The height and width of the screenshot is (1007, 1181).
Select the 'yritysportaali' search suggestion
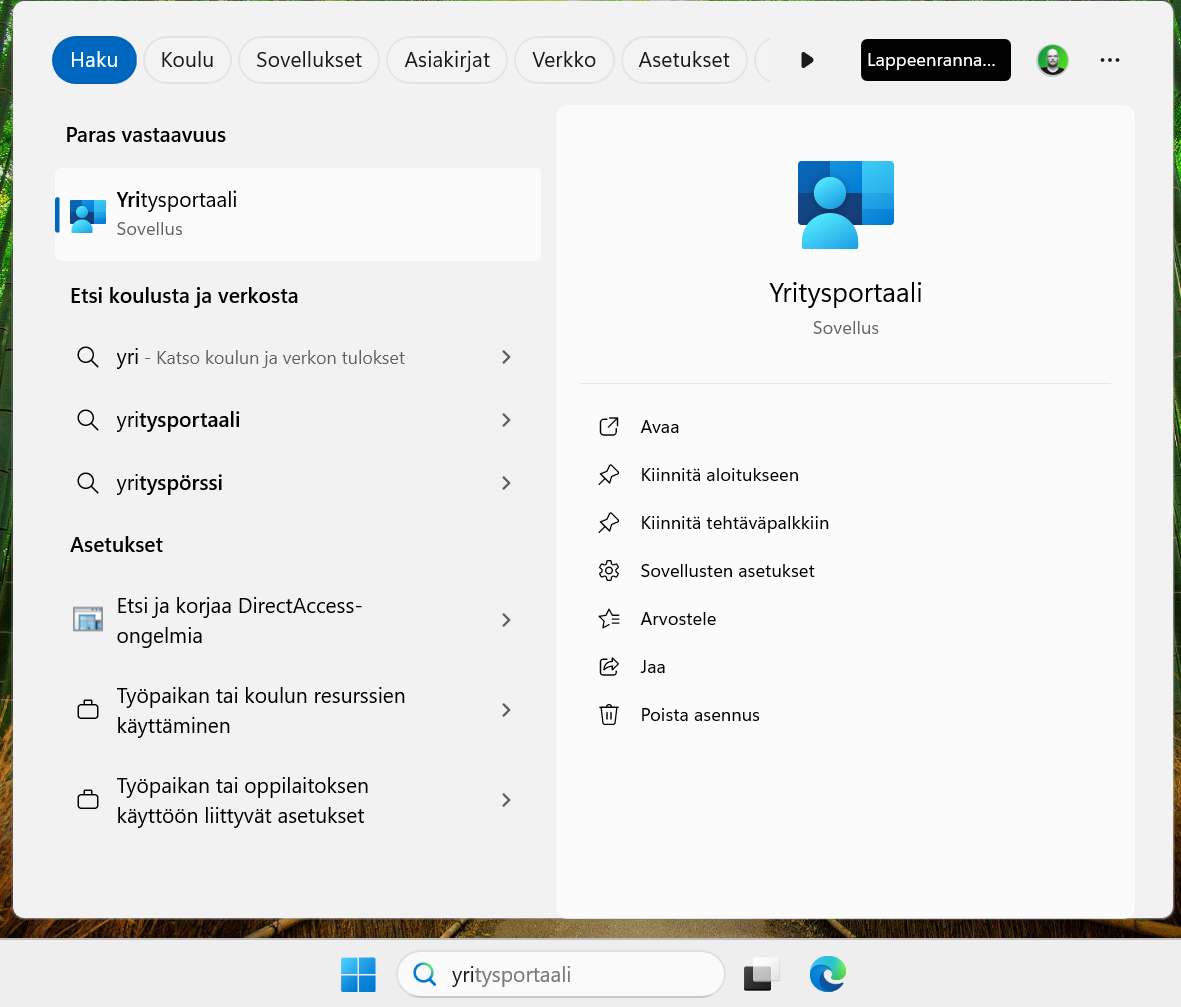click(x=298, y=420)
